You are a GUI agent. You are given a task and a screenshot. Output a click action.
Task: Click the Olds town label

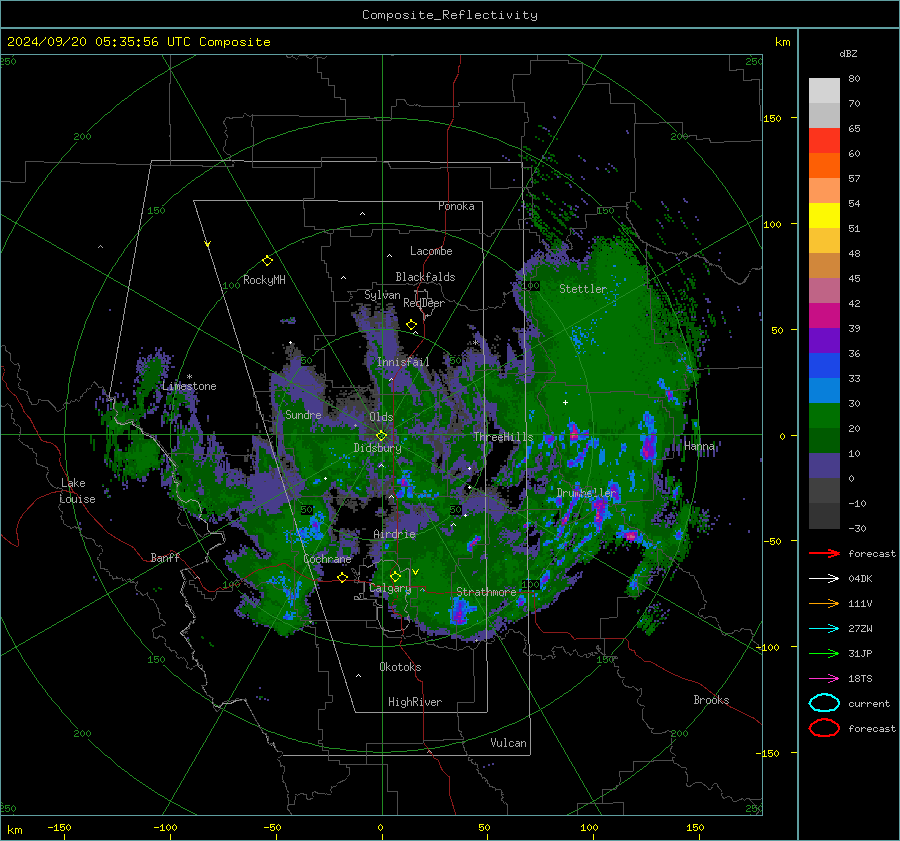[381, 417]
